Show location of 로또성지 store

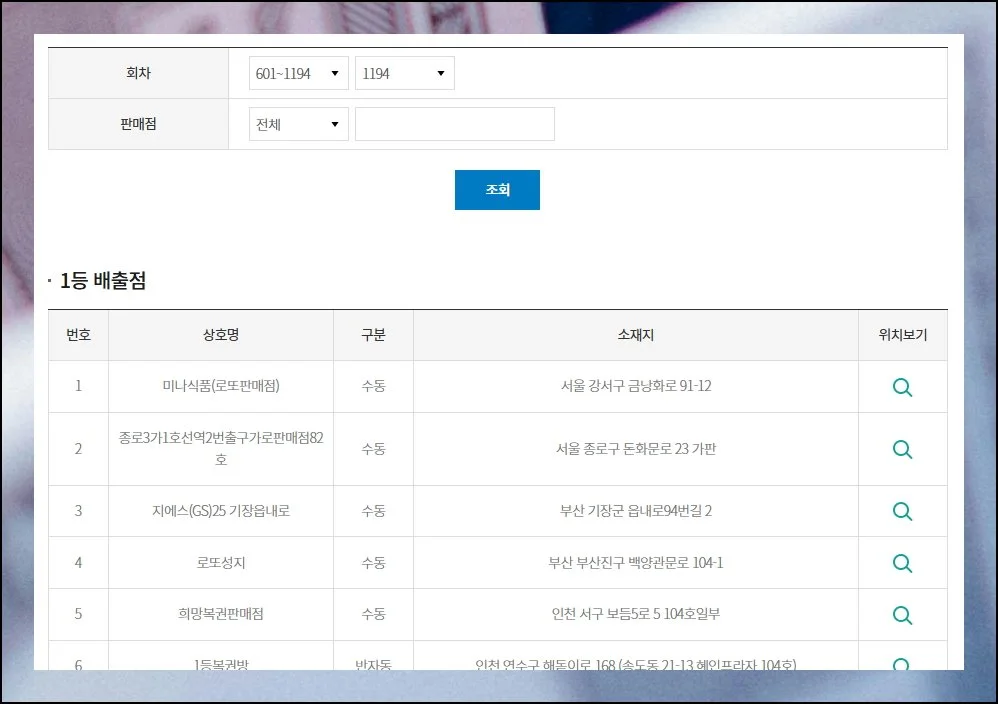click(x=902, y=563)
